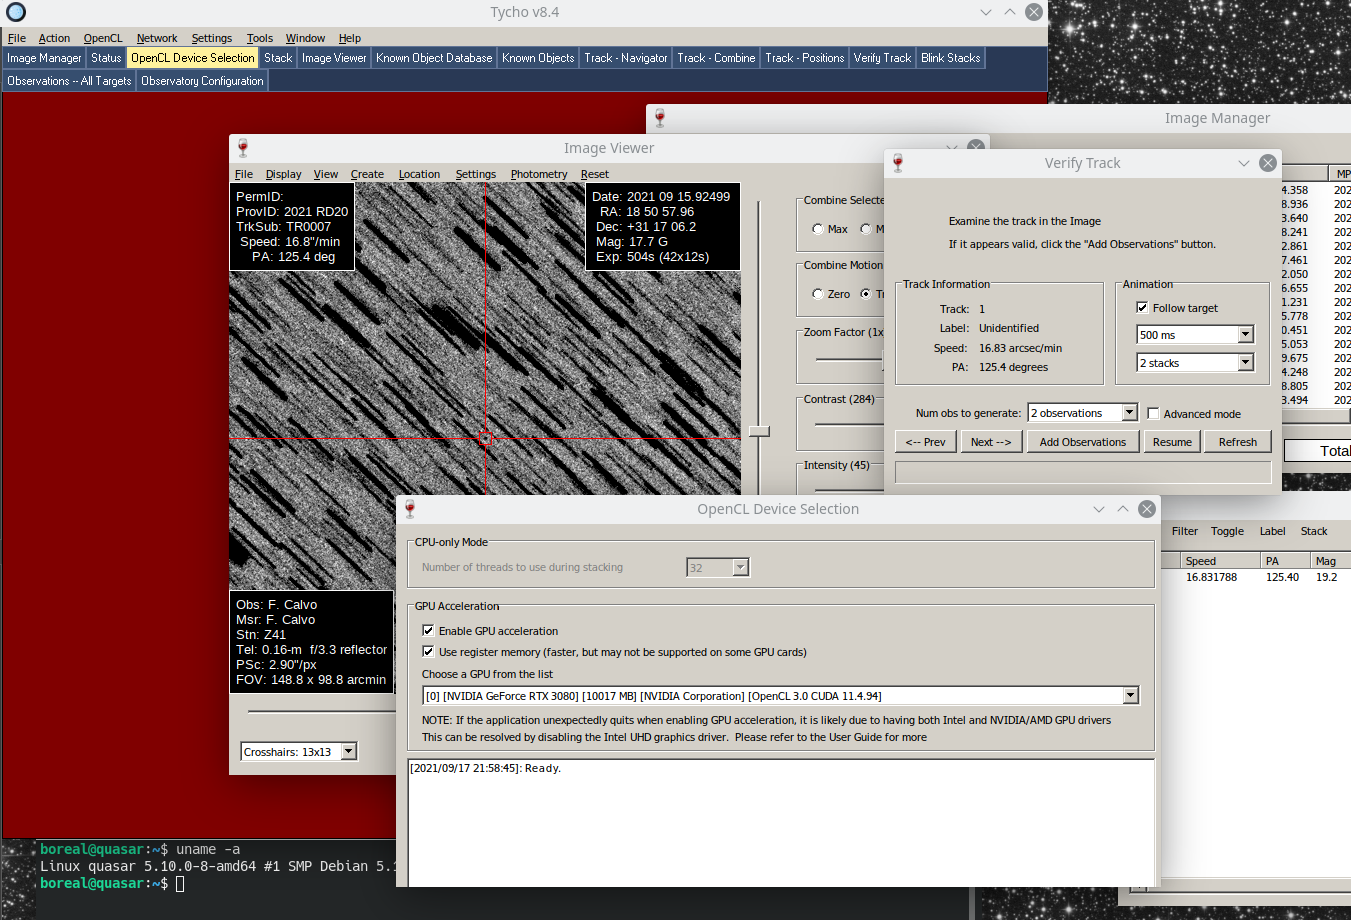This screenshot has height=920, width=1351.
Task: Click the Resume button
Action: coord(1172,442)
